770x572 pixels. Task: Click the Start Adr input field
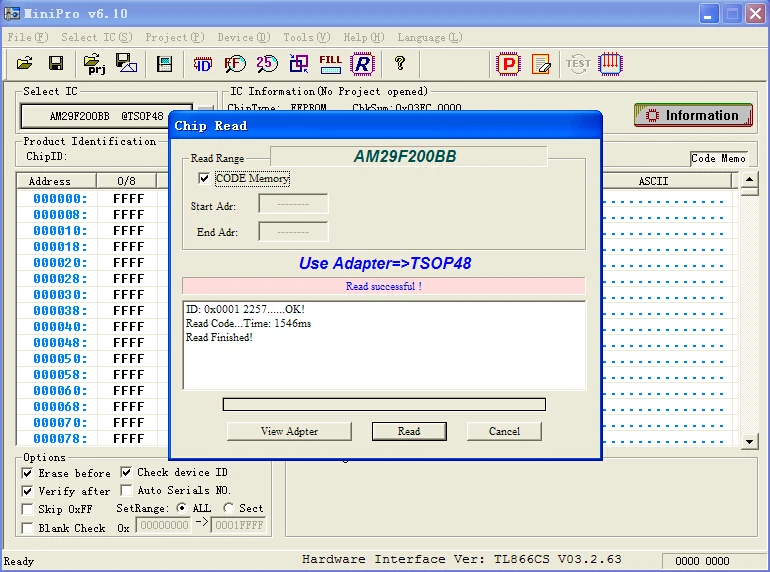(293, 204)
